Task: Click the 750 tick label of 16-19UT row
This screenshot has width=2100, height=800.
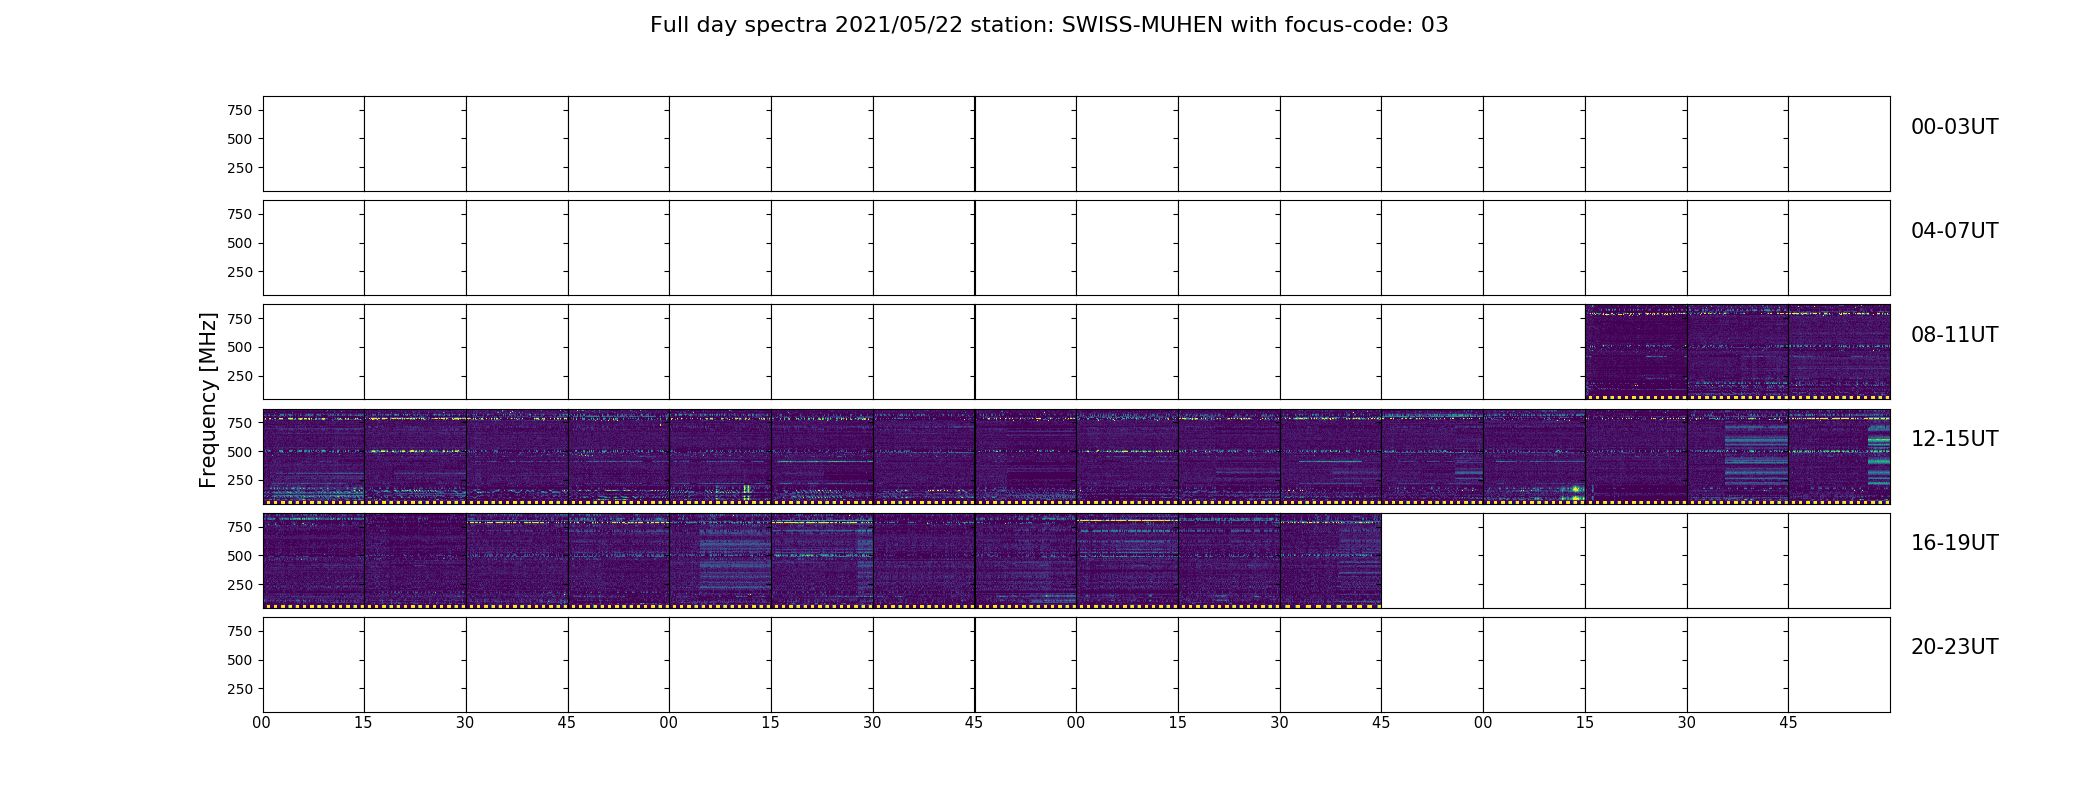Action: click(x=240, y=527)
